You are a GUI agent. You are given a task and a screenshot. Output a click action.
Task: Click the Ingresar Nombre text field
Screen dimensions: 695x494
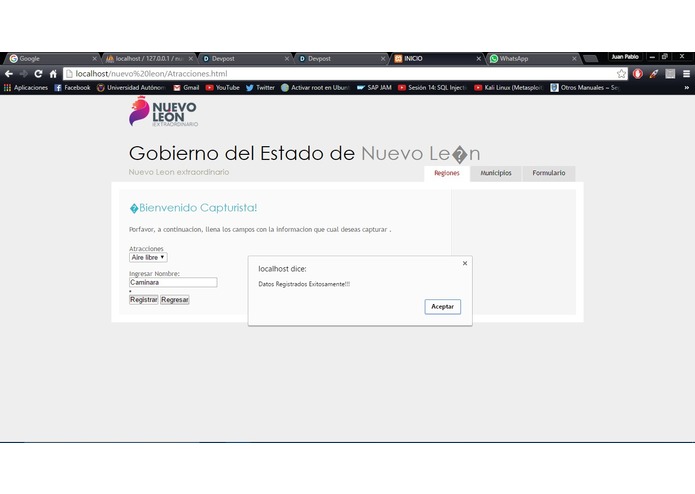173,282
